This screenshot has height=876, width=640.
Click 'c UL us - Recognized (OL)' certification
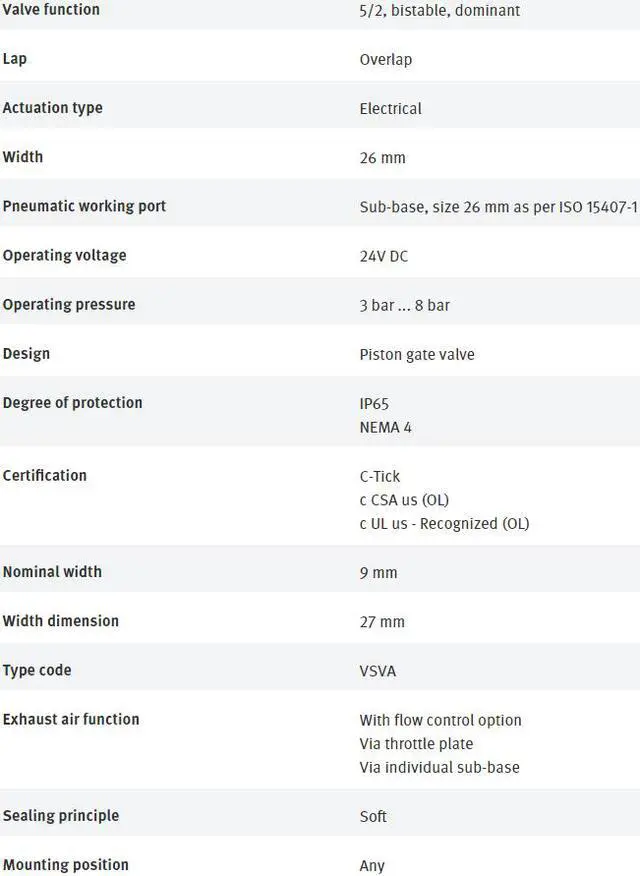[444, 524]
